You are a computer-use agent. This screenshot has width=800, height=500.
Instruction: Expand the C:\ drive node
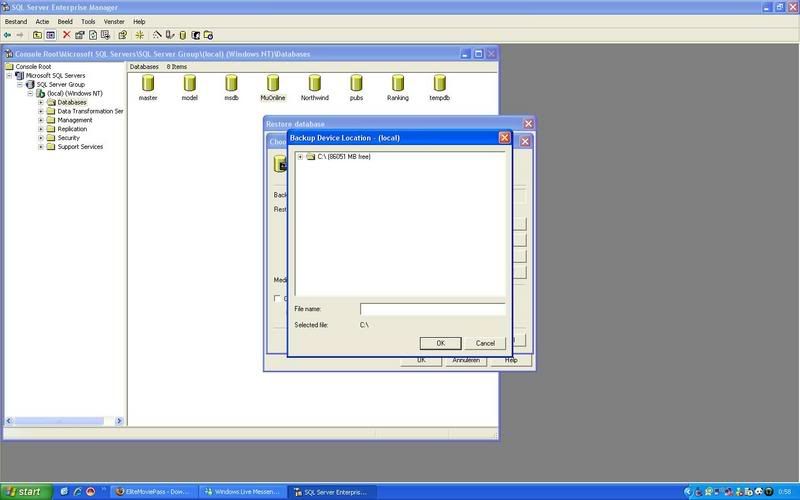300,157
